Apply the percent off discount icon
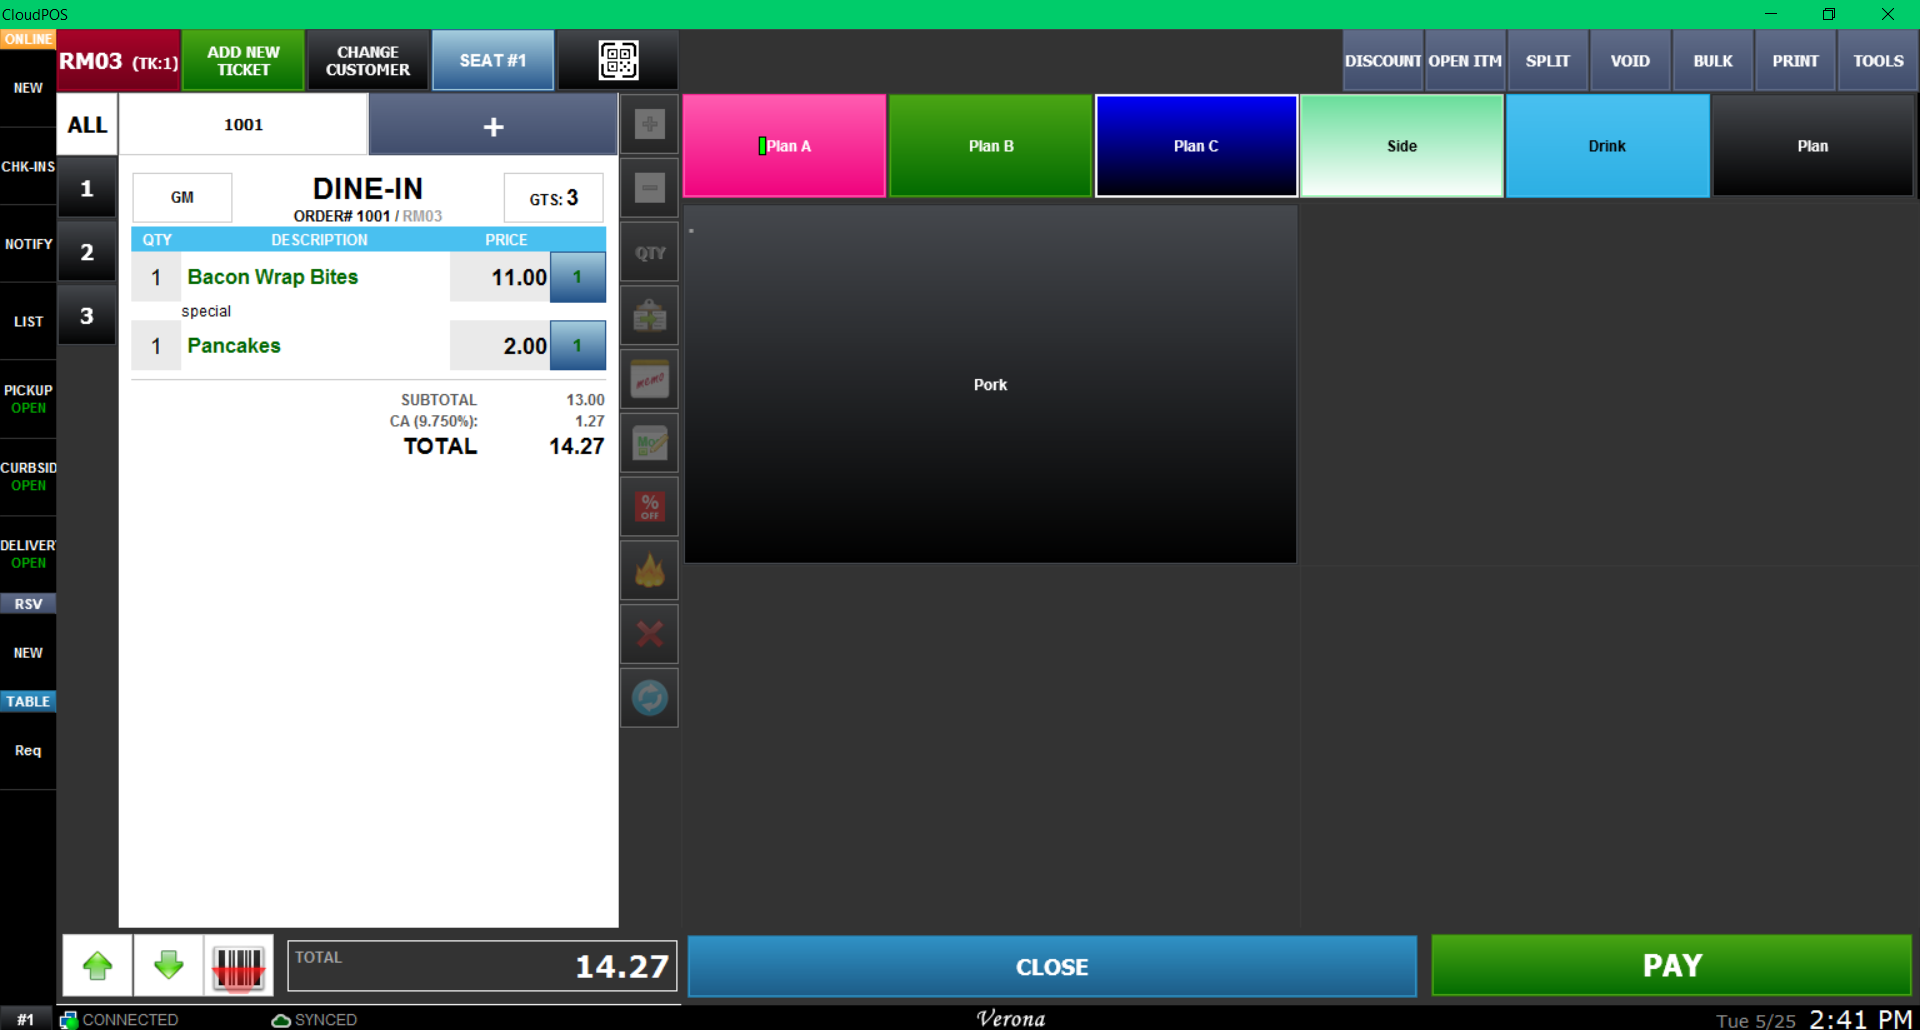This screenshot has height=1030, width=1920. click(649, 507)
